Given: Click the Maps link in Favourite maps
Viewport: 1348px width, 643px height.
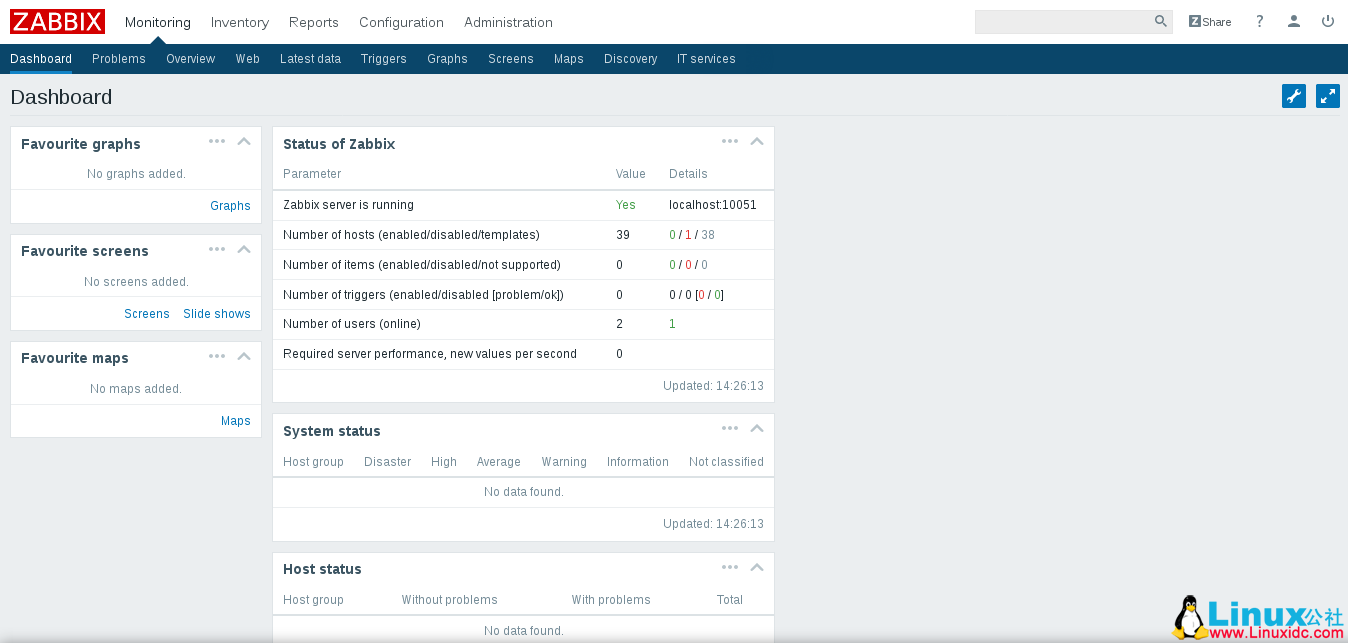Looking at the screenshot, I should [x=236, y=421].
